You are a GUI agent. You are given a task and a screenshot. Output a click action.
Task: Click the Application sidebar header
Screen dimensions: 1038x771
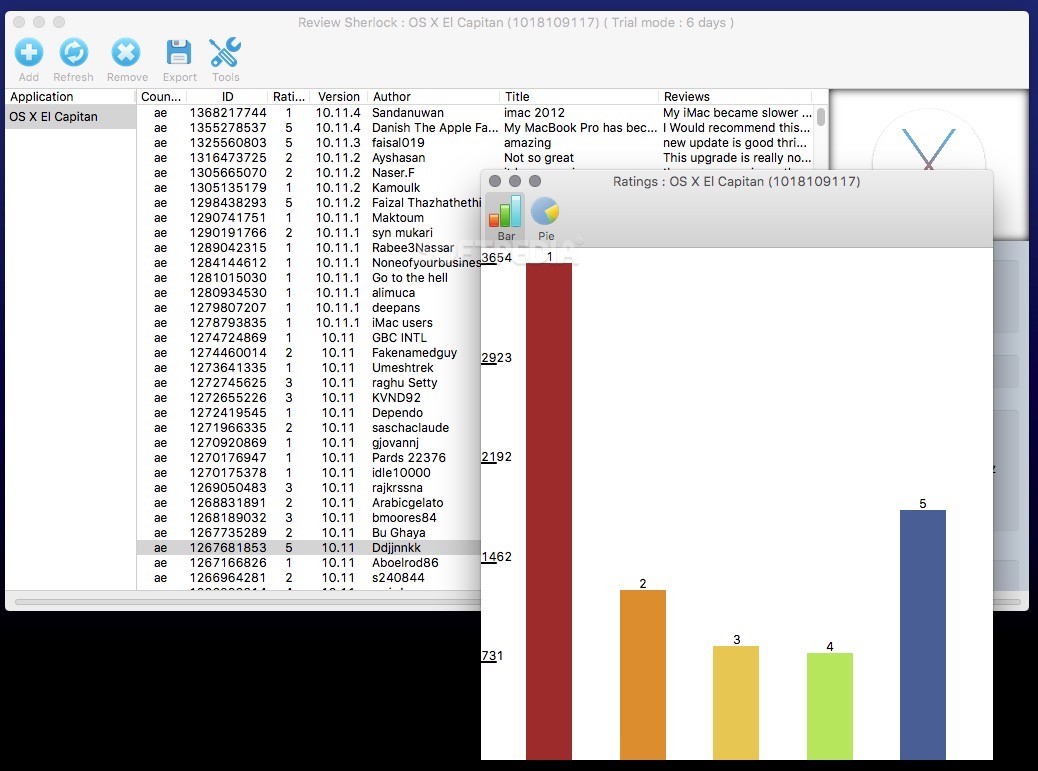point(71,97)
